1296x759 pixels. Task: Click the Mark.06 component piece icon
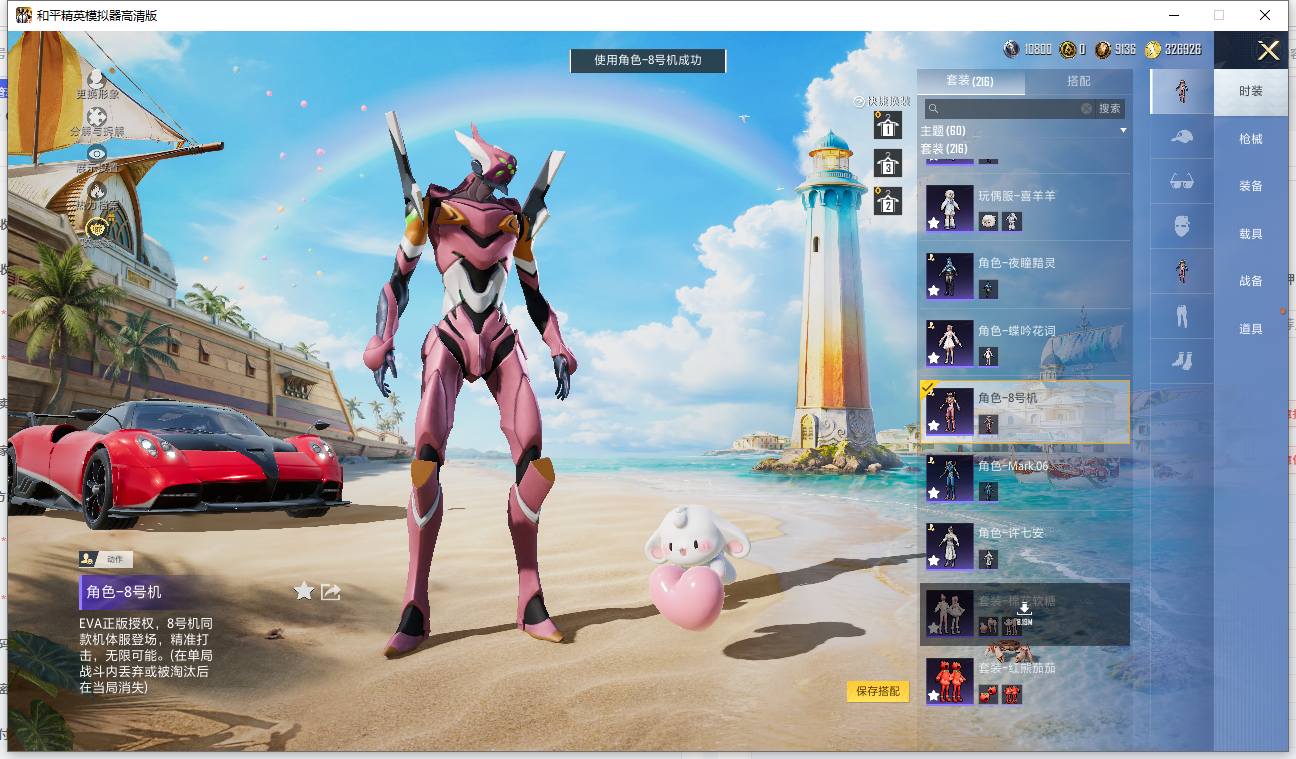tap(987, 491)
